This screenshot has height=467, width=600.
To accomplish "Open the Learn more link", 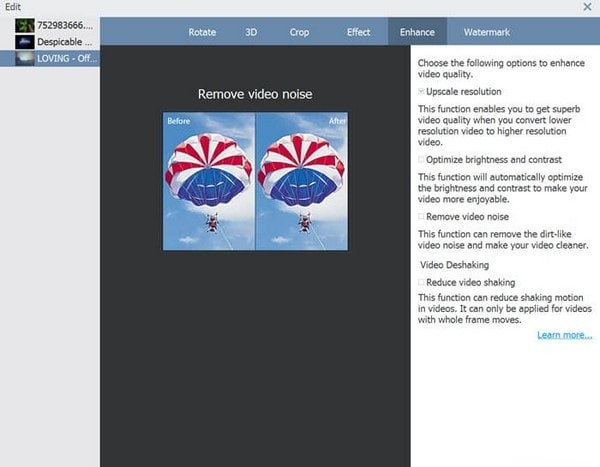I will tap(564, 335).
